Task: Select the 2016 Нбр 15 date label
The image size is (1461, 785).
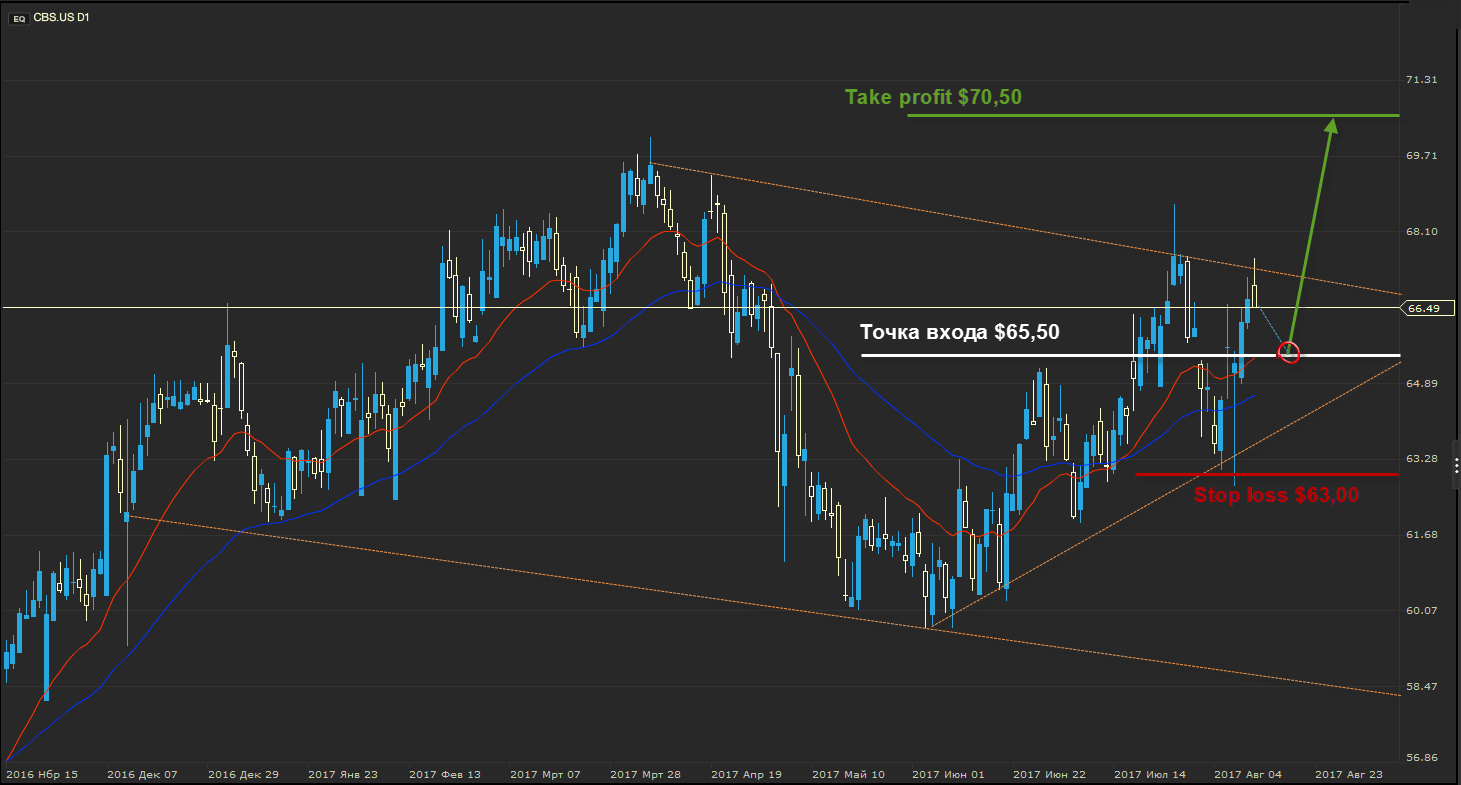Action: [x=40, y=774]
